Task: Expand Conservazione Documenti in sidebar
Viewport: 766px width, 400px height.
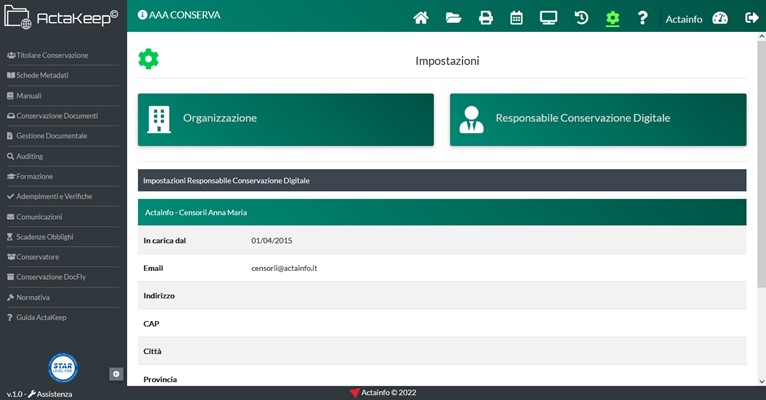Action: pos(56,116)
